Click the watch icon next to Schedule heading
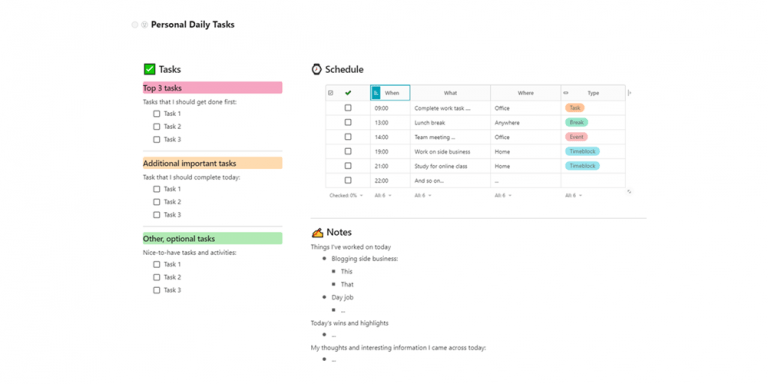 (x=316, y=69)
